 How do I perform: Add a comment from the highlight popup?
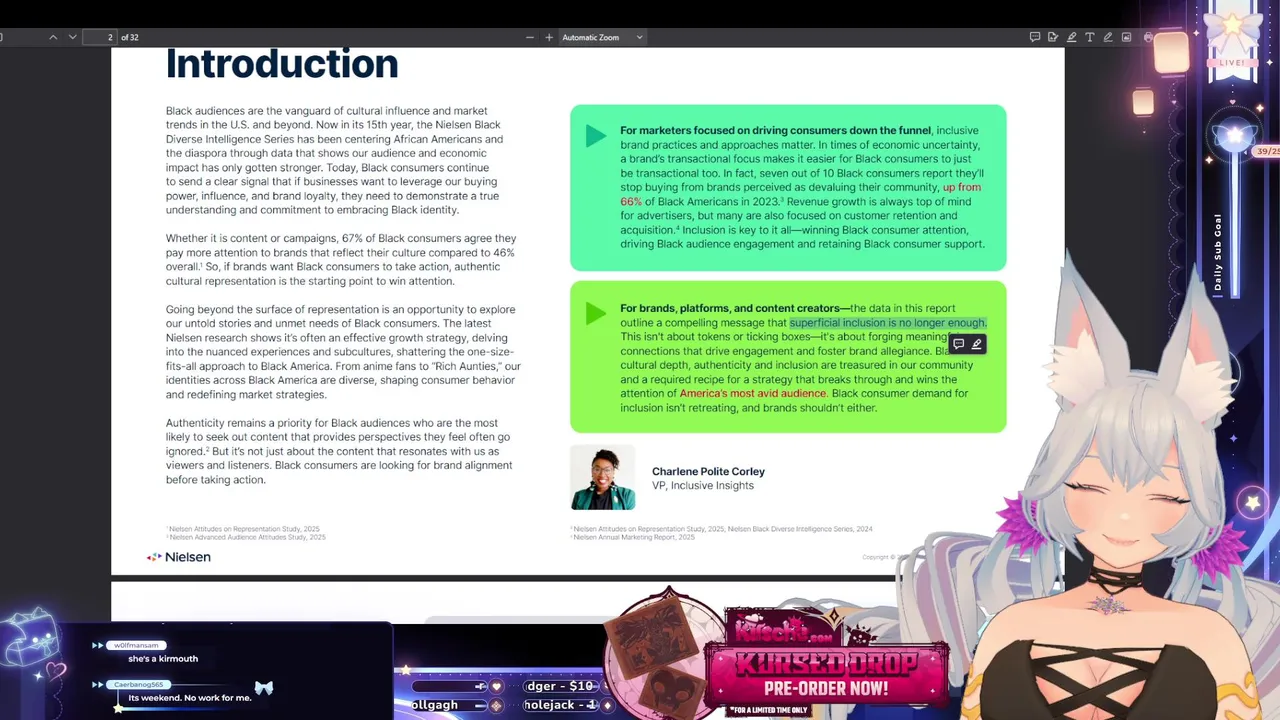tap(958, 344)
